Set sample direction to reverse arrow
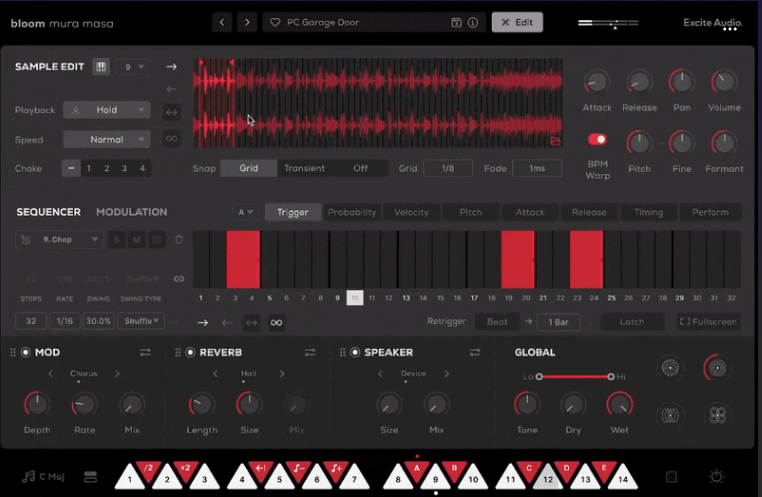Screen dimensions: 762x497 tap(172, 89)
